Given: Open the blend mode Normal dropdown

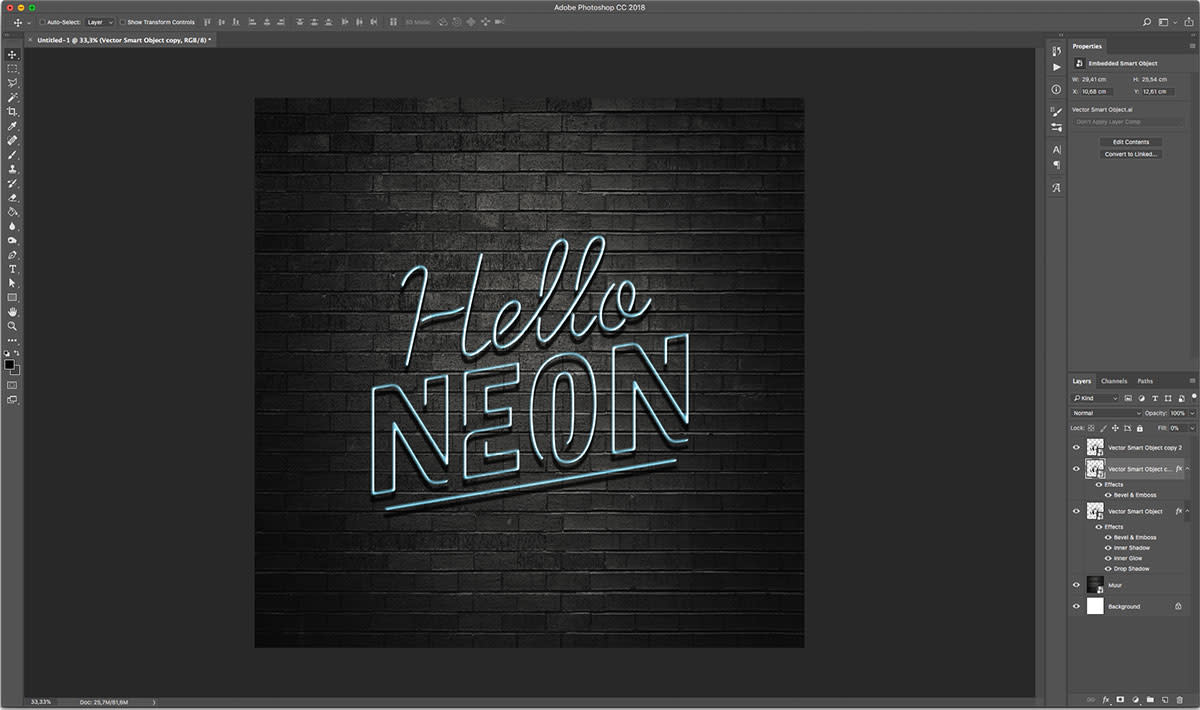Looking at the screenshot, I should (x=1106, y=413).
